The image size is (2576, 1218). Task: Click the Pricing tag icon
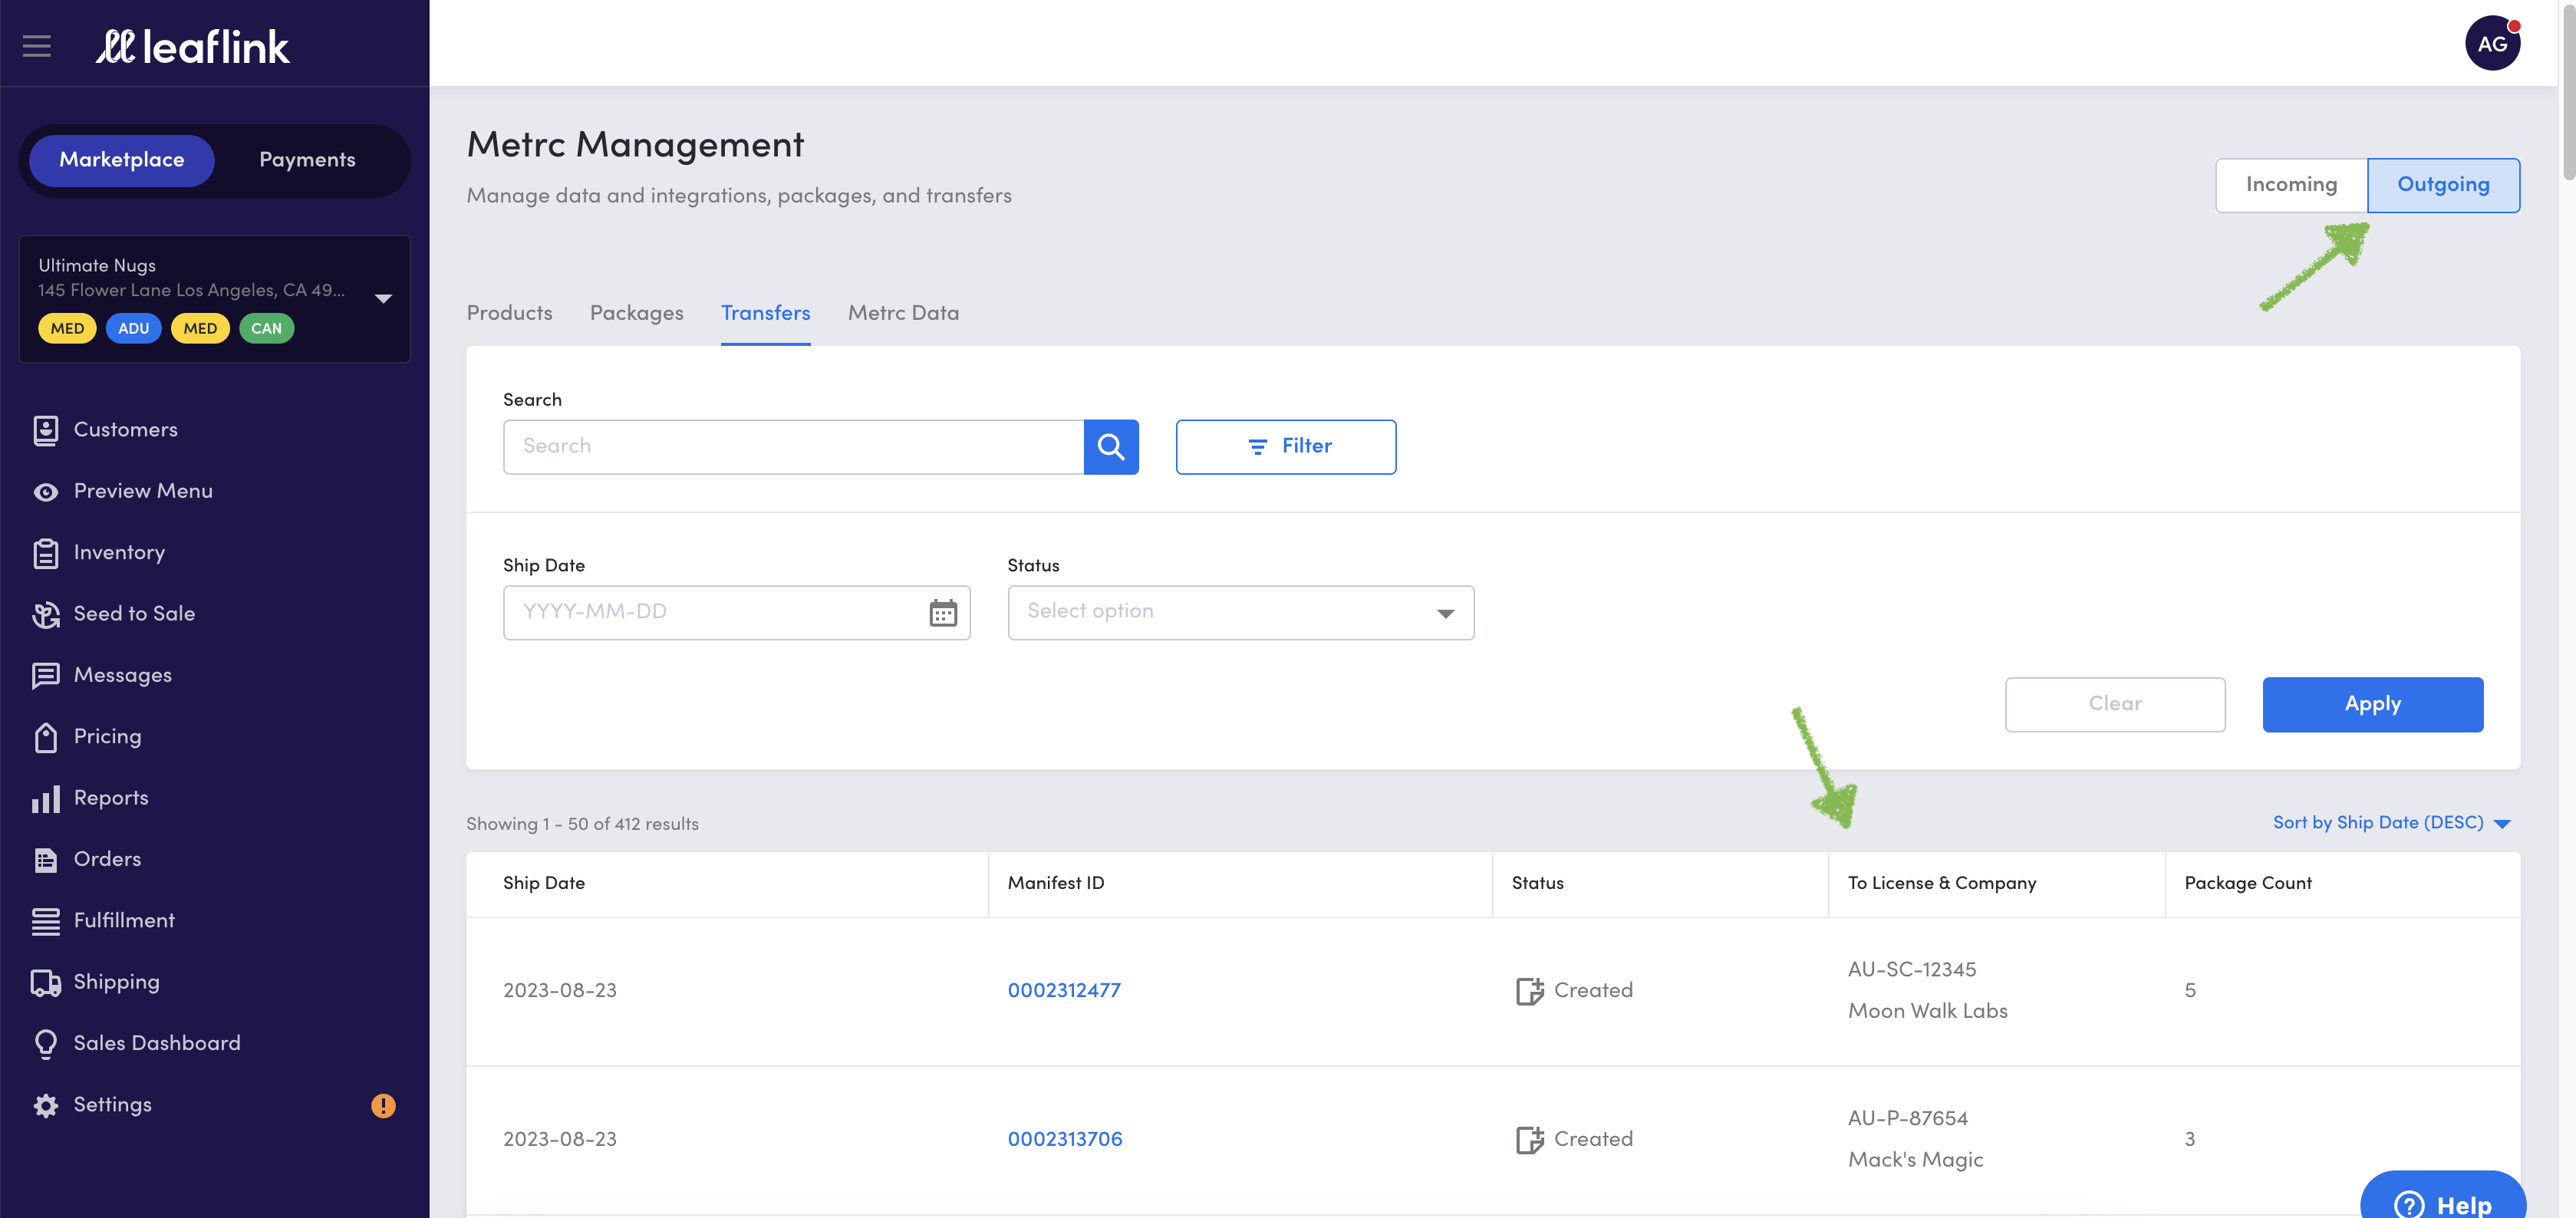[45, 737]
